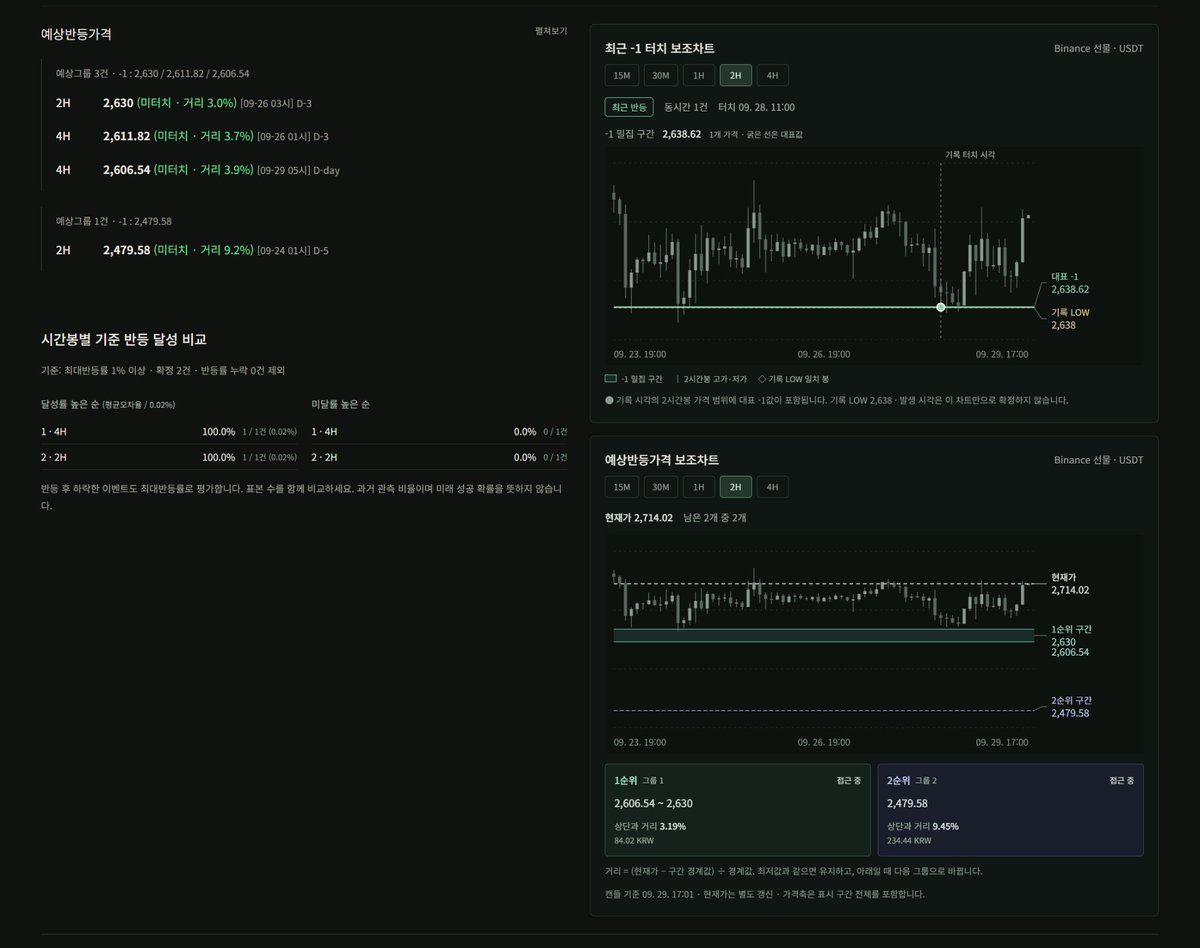Click the 기록 터치 시각 label above chart
1200x948 pixels.
[970, 155]
